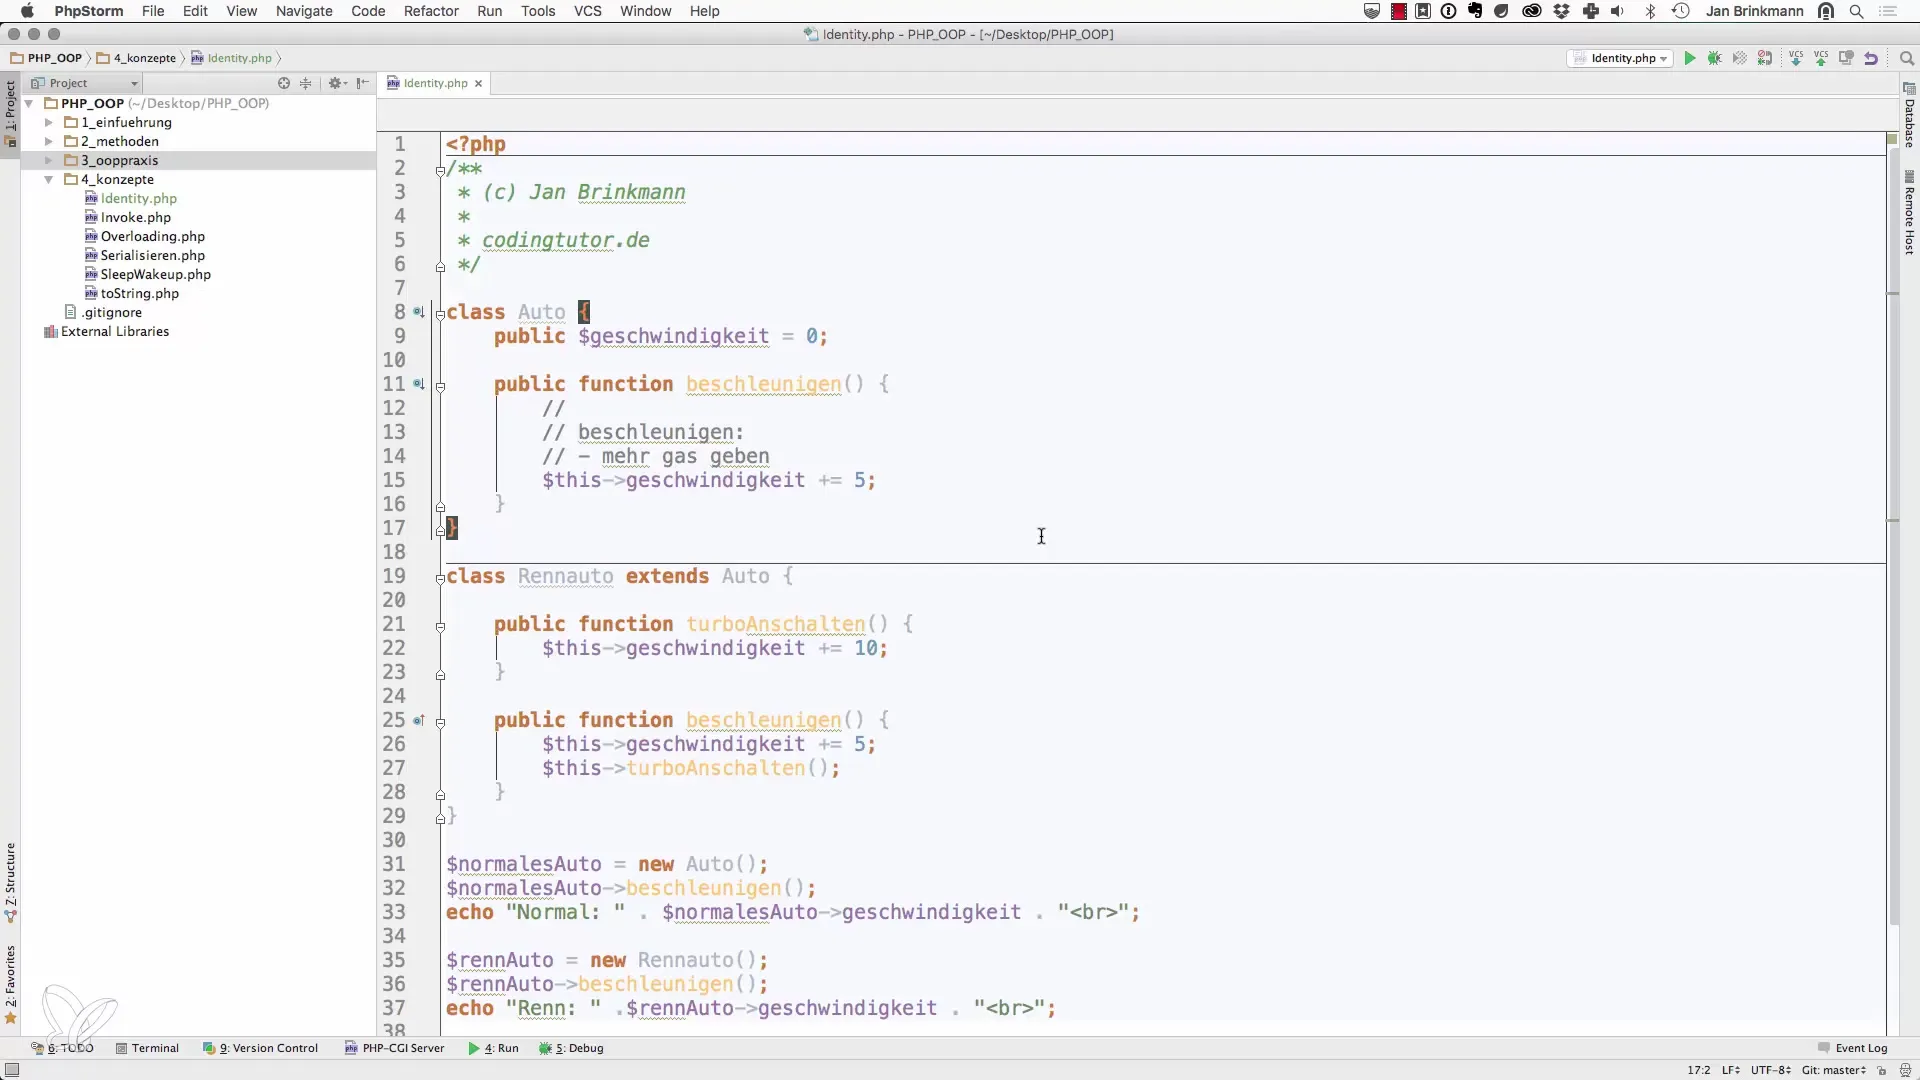1920x1080 pixels.
Task: Expand the 1_einfuehrung folder
Action: tap(48, 122)
